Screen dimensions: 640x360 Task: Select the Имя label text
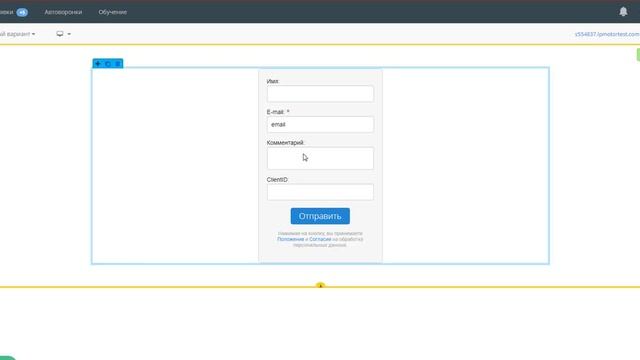[x=273, y=81]
